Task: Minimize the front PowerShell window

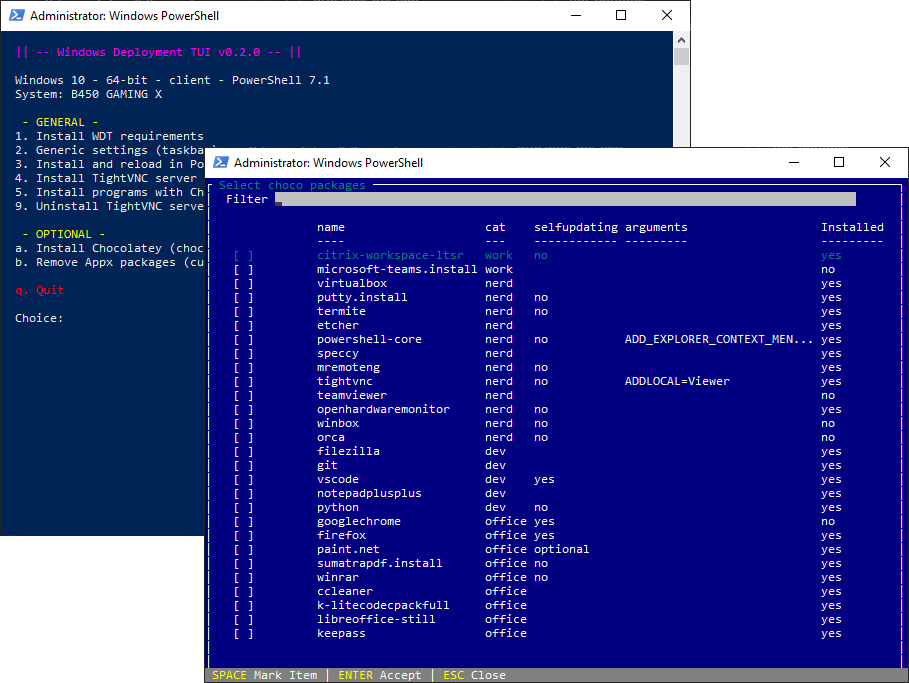Action: point(794,162)
